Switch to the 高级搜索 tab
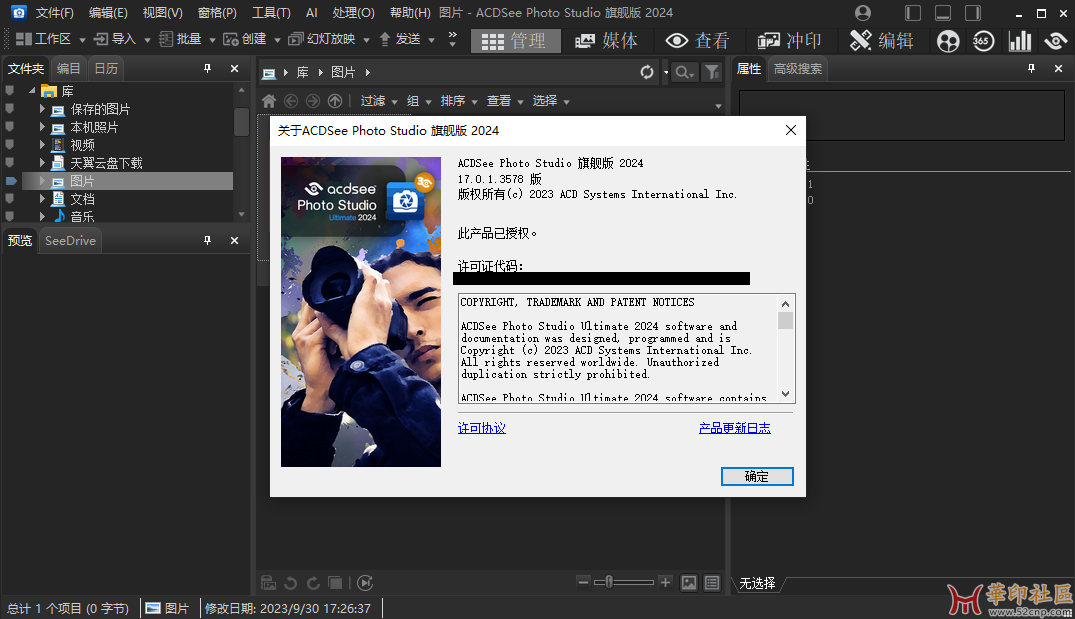 click(x=797, y=69)
